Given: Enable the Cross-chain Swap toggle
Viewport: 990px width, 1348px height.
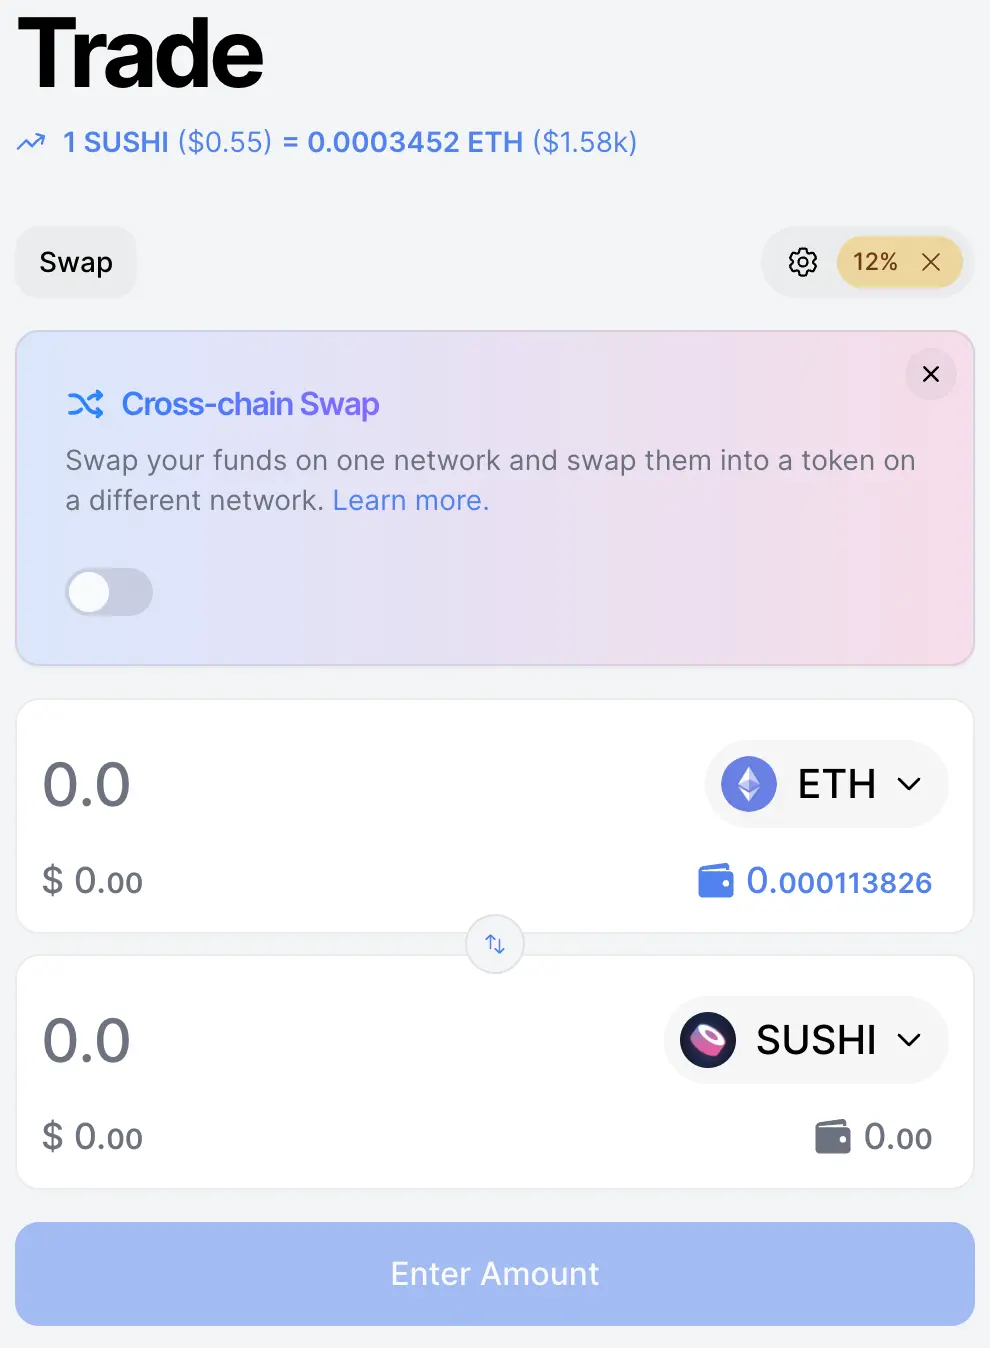Looking at the screenshot, I should coord(109,592).
